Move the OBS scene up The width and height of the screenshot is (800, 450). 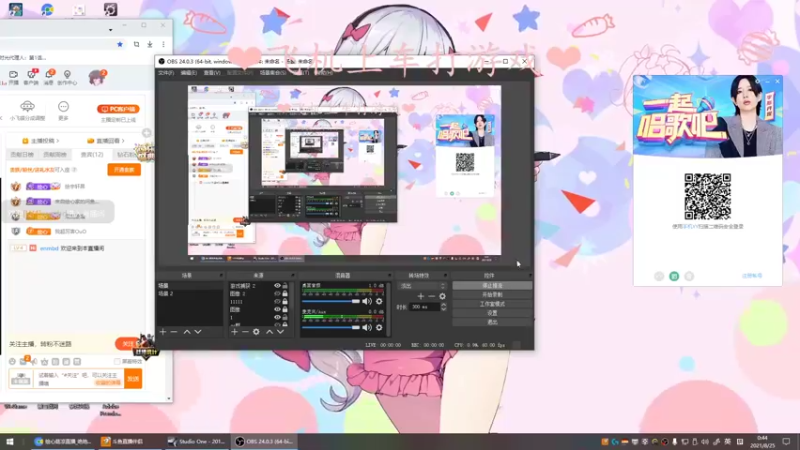click(187, 332)
